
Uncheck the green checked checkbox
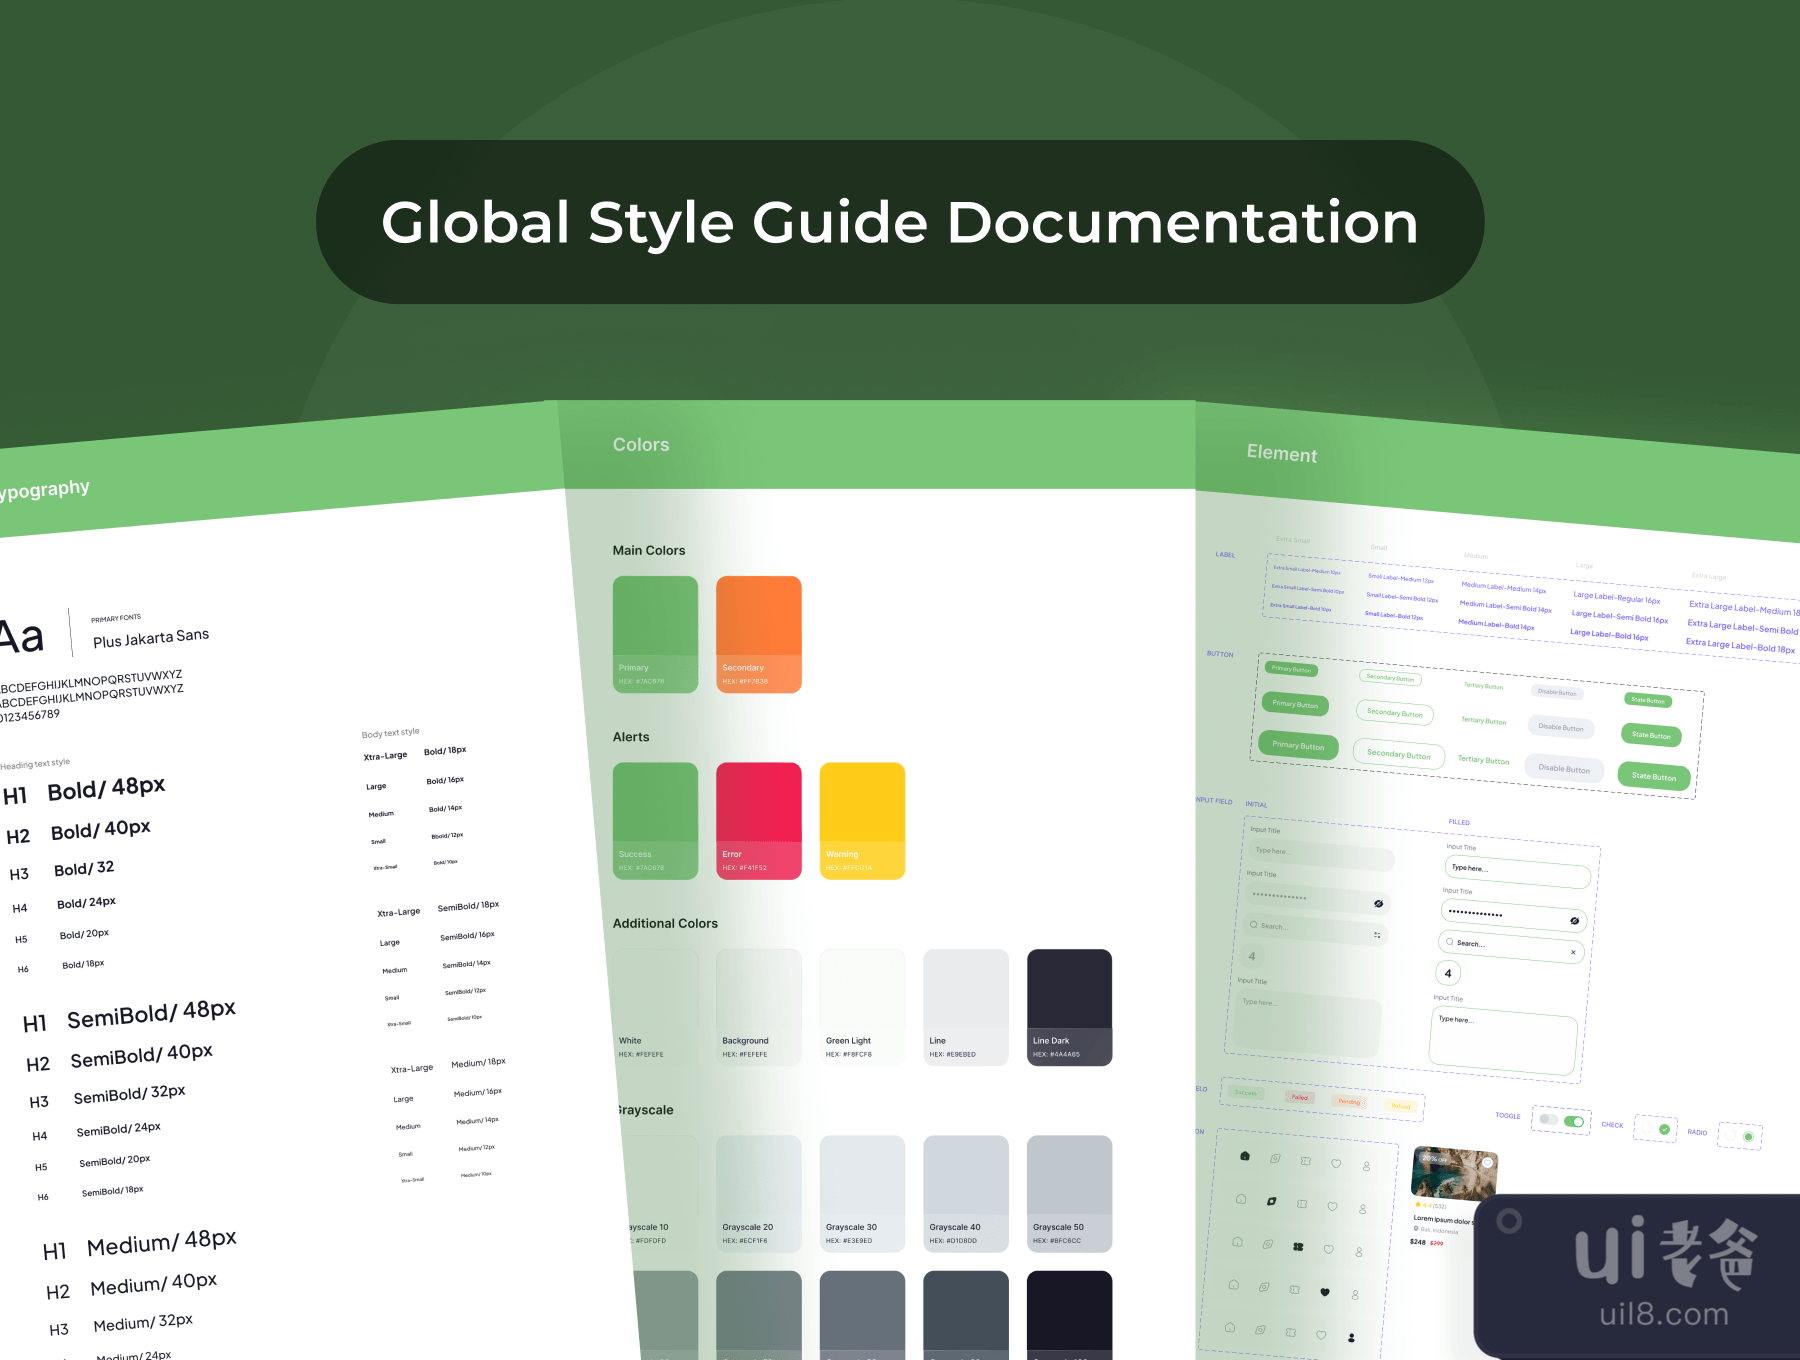click(1664, 1129)
